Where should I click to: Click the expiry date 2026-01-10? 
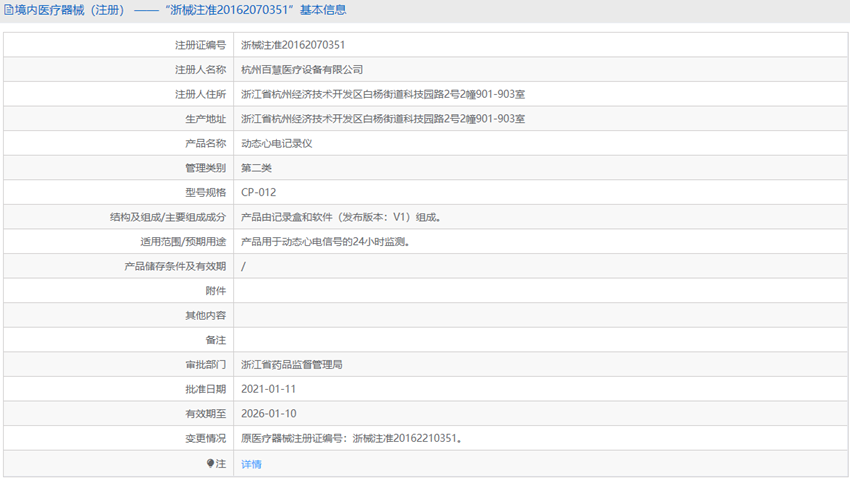(x=268, y=413)
